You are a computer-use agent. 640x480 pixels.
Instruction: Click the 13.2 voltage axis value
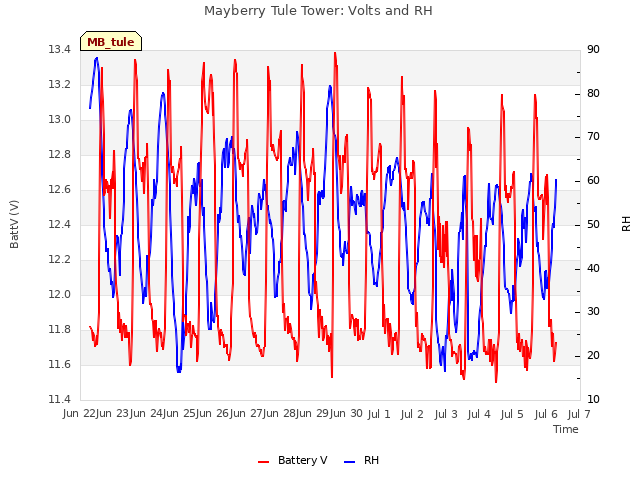(x=60, y=84)
